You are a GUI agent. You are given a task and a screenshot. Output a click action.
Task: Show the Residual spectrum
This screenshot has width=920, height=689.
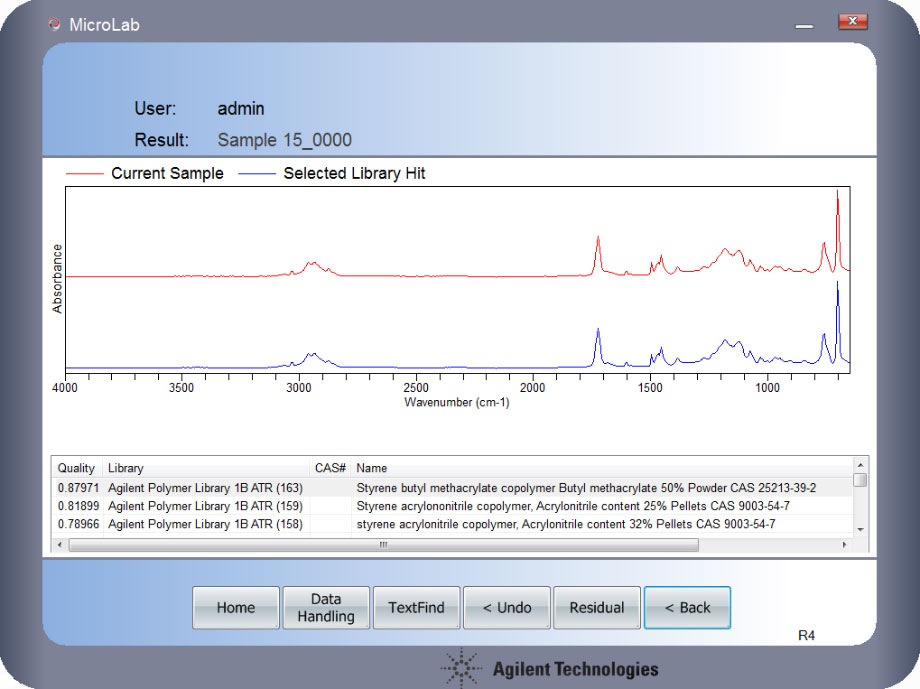pyautogui.click(x=596, y=607)
